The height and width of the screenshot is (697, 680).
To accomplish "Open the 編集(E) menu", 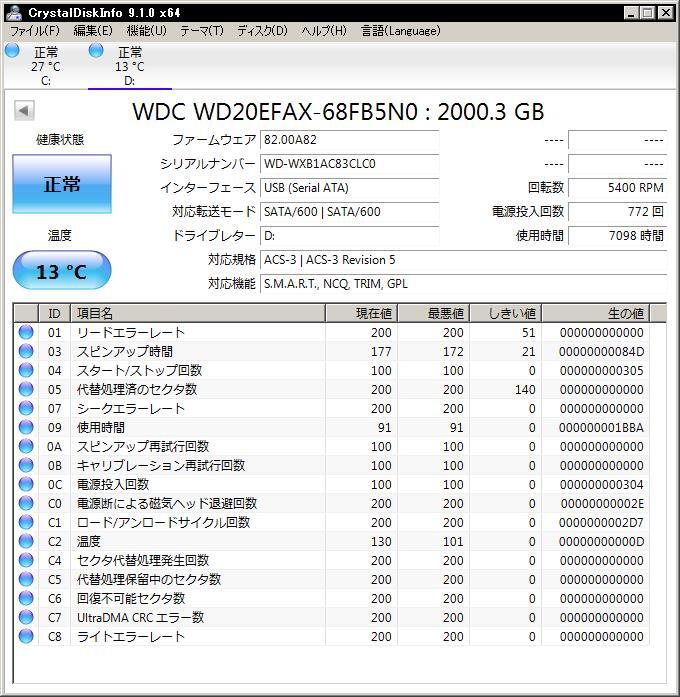I will point(93,31).
